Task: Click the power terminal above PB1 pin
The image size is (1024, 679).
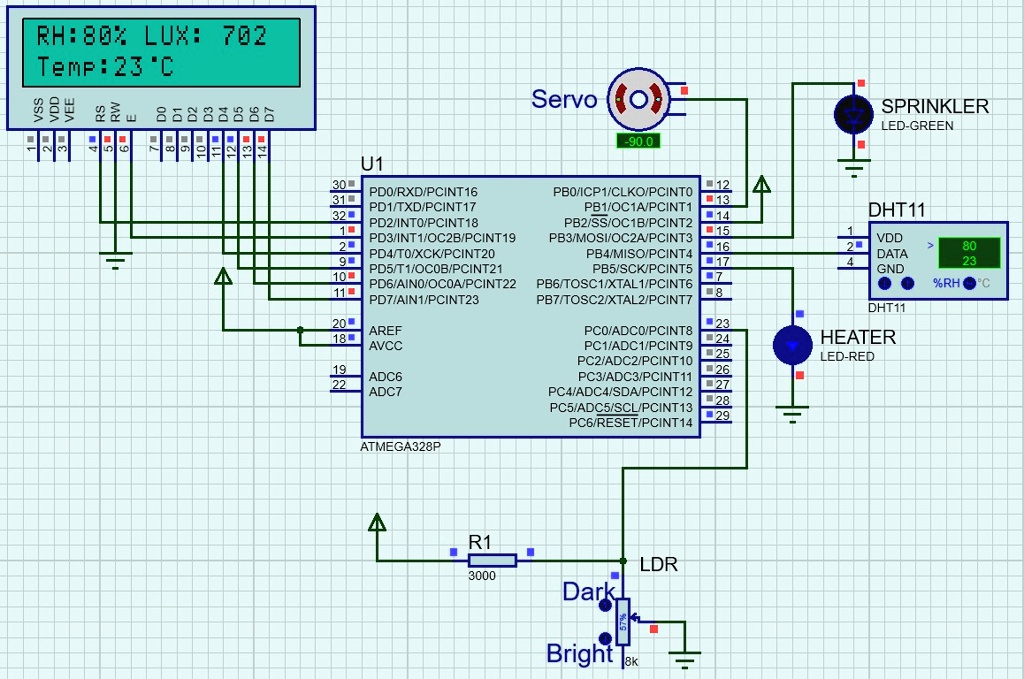Action: (762, 184)
